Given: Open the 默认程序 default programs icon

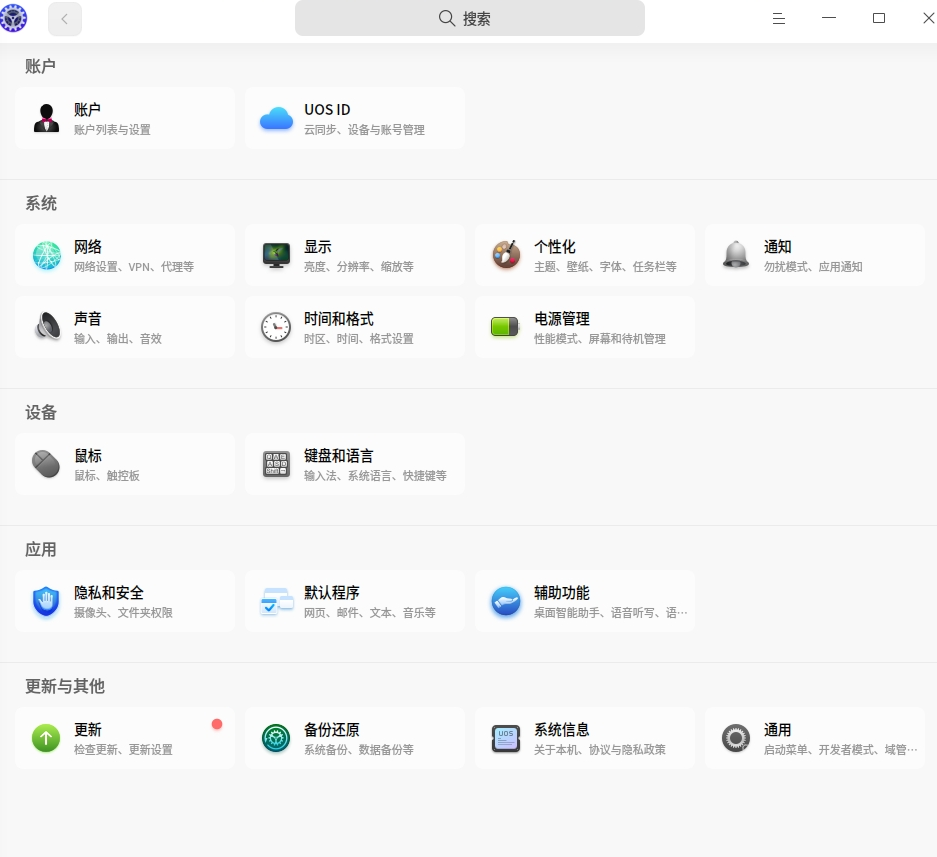Looking at the screenshot, I should click(x=276, y=601).
